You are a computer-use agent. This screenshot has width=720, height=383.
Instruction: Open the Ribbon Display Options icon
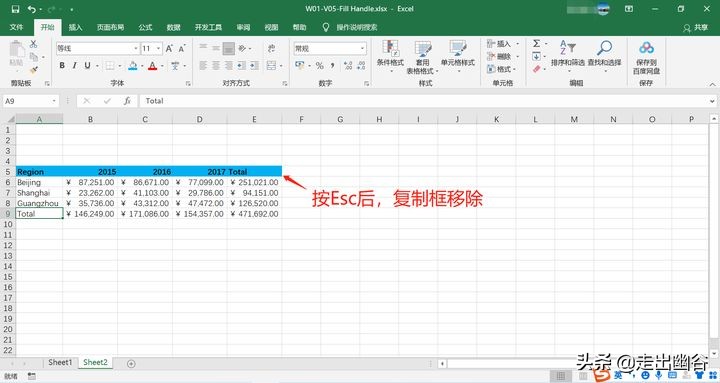629,9
